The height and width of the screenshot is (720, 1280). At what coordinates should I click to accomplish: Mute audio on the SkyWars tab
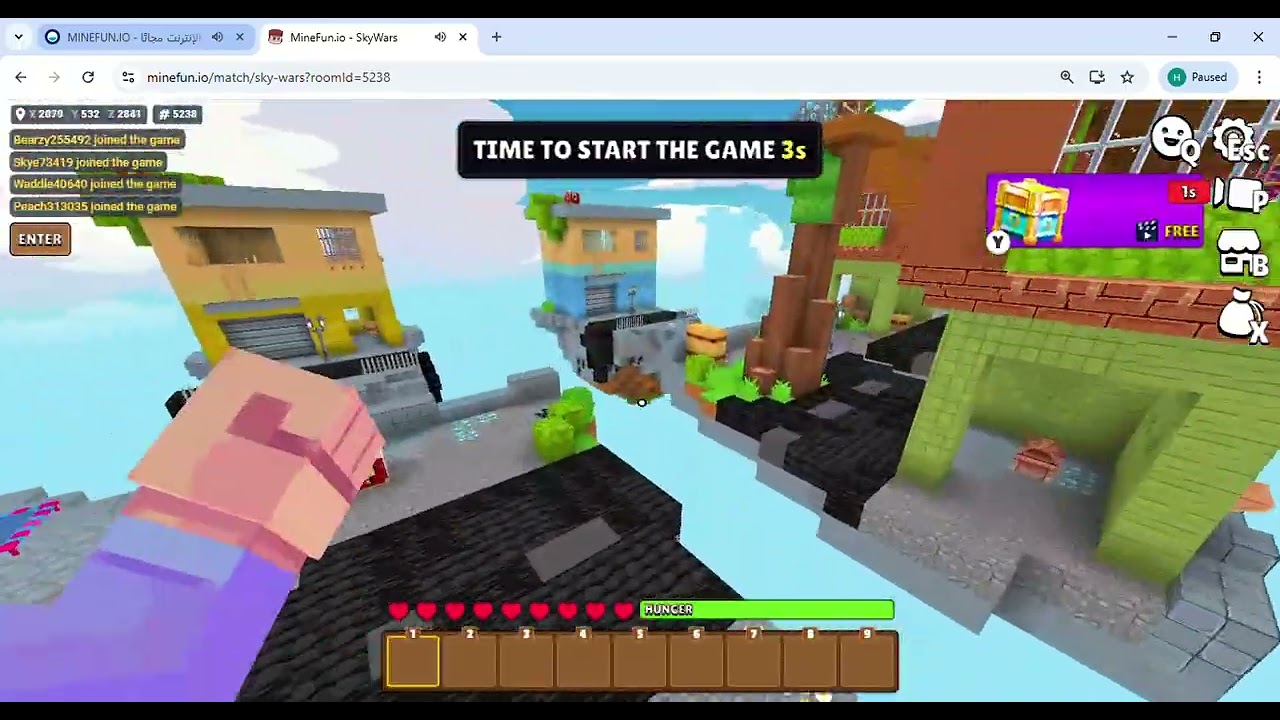(440, 37)
